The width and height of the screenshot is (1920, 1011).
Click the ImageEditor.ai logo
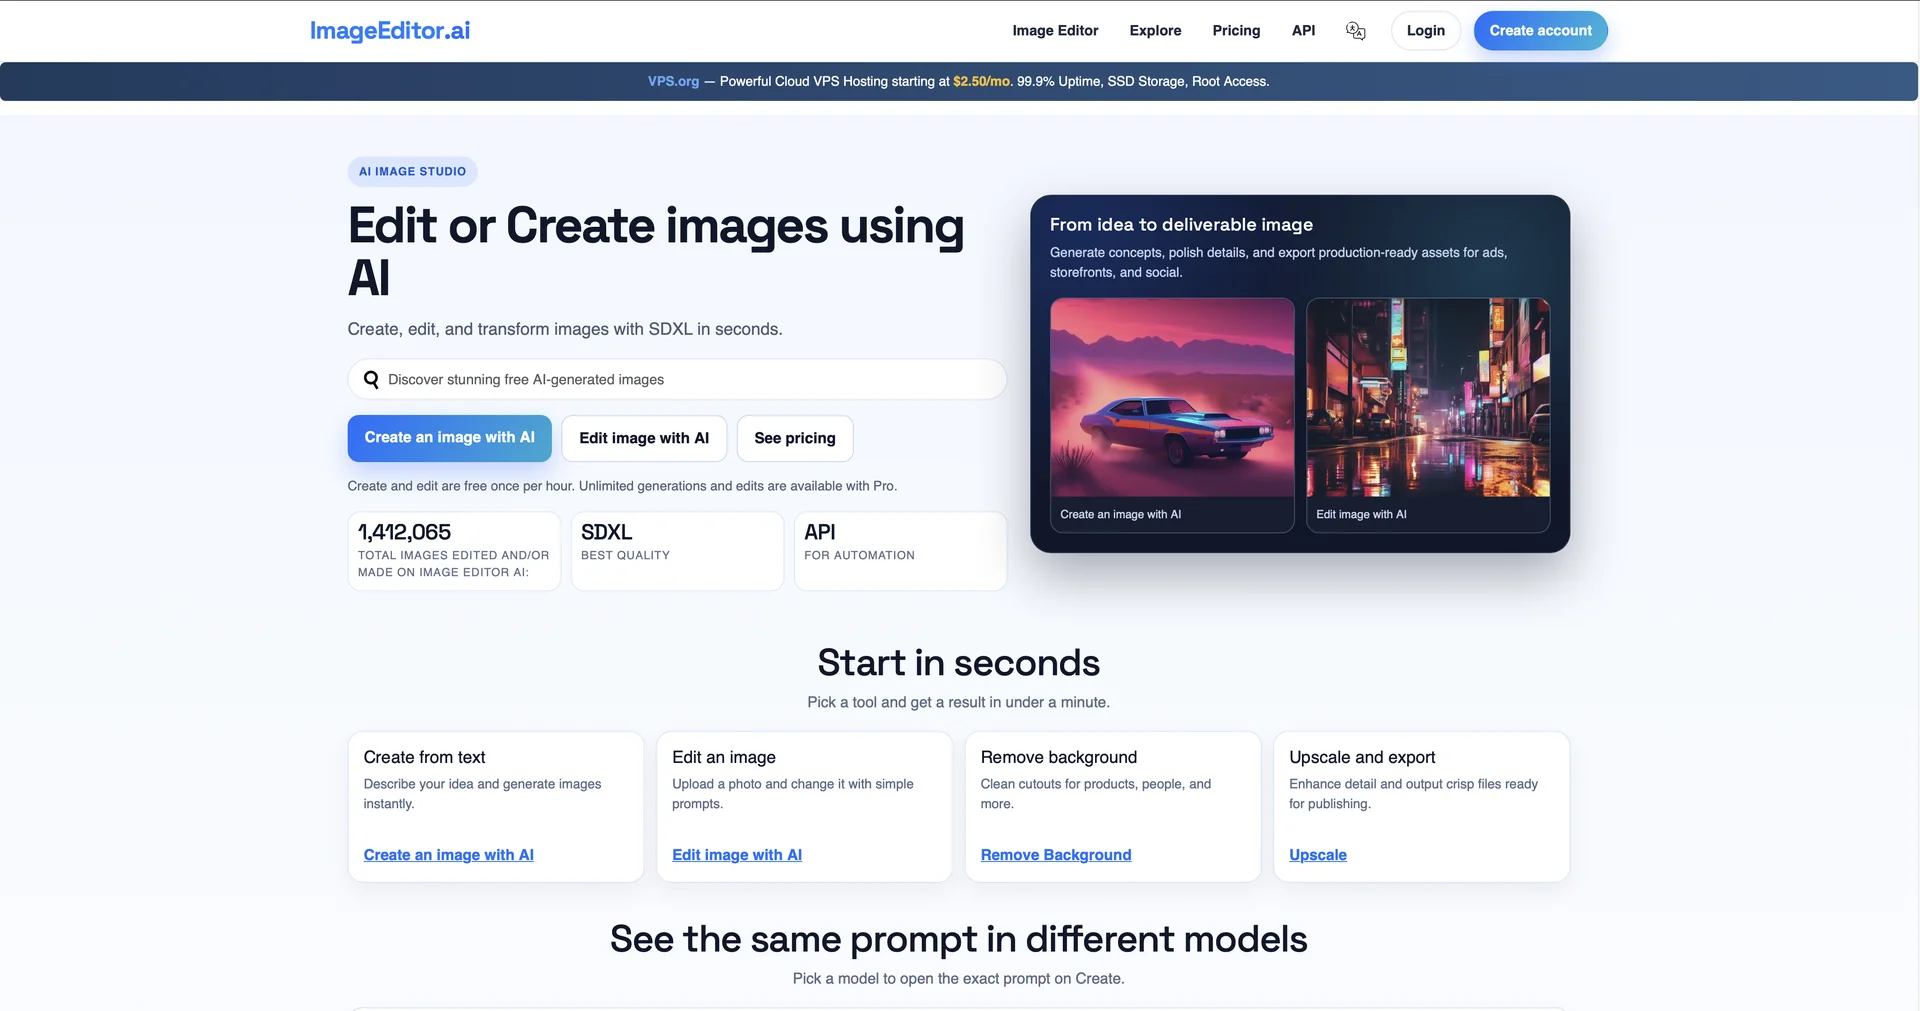pyautogui.click(x=390, y=31)
